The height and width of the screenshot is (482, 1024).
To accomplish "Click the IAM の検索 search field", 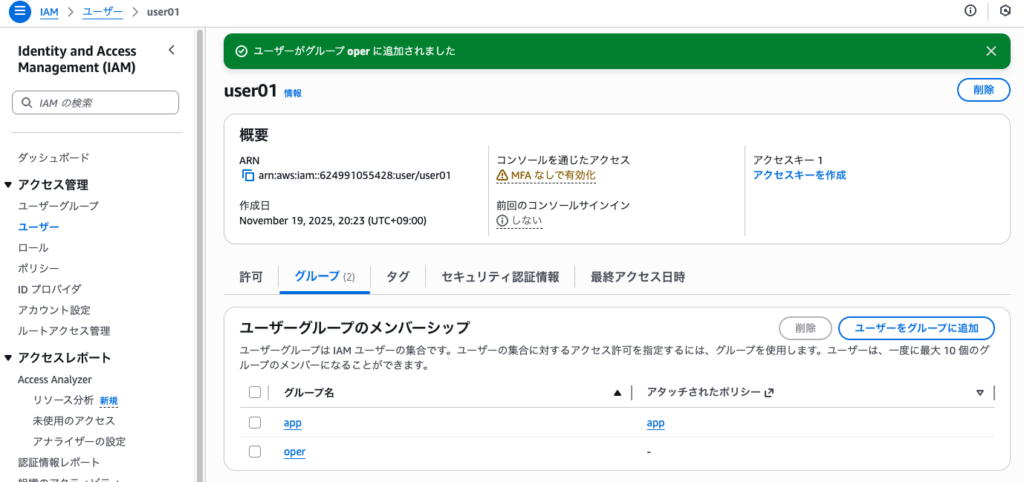I will pos(95,102).
